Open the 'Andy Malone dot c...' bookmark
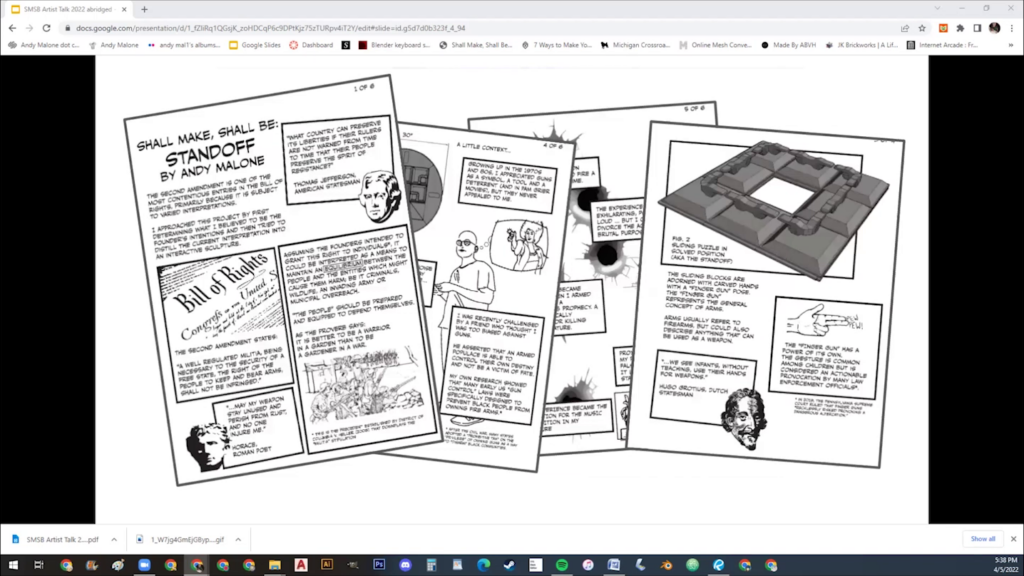 click(44, 45)
